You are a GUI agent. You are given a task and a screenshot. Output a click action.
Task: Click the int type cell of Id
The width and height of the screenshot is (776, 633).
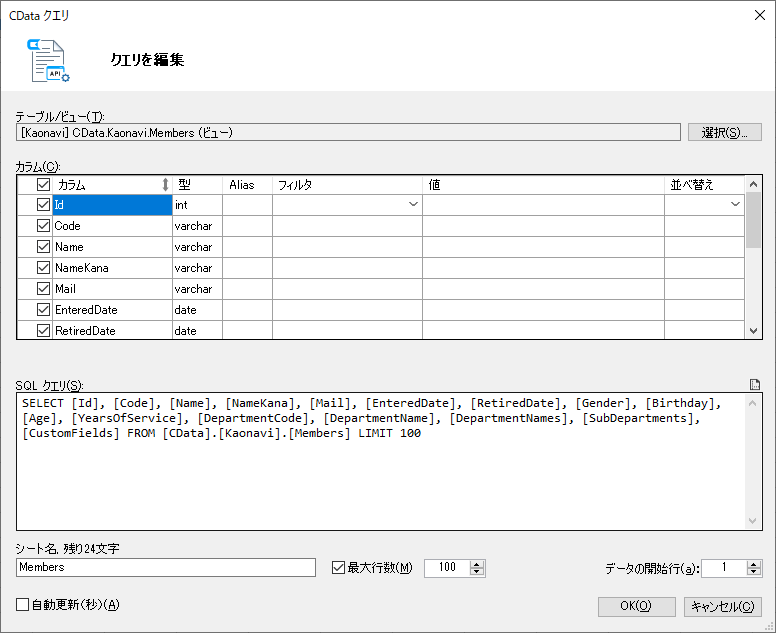[197, 204]
